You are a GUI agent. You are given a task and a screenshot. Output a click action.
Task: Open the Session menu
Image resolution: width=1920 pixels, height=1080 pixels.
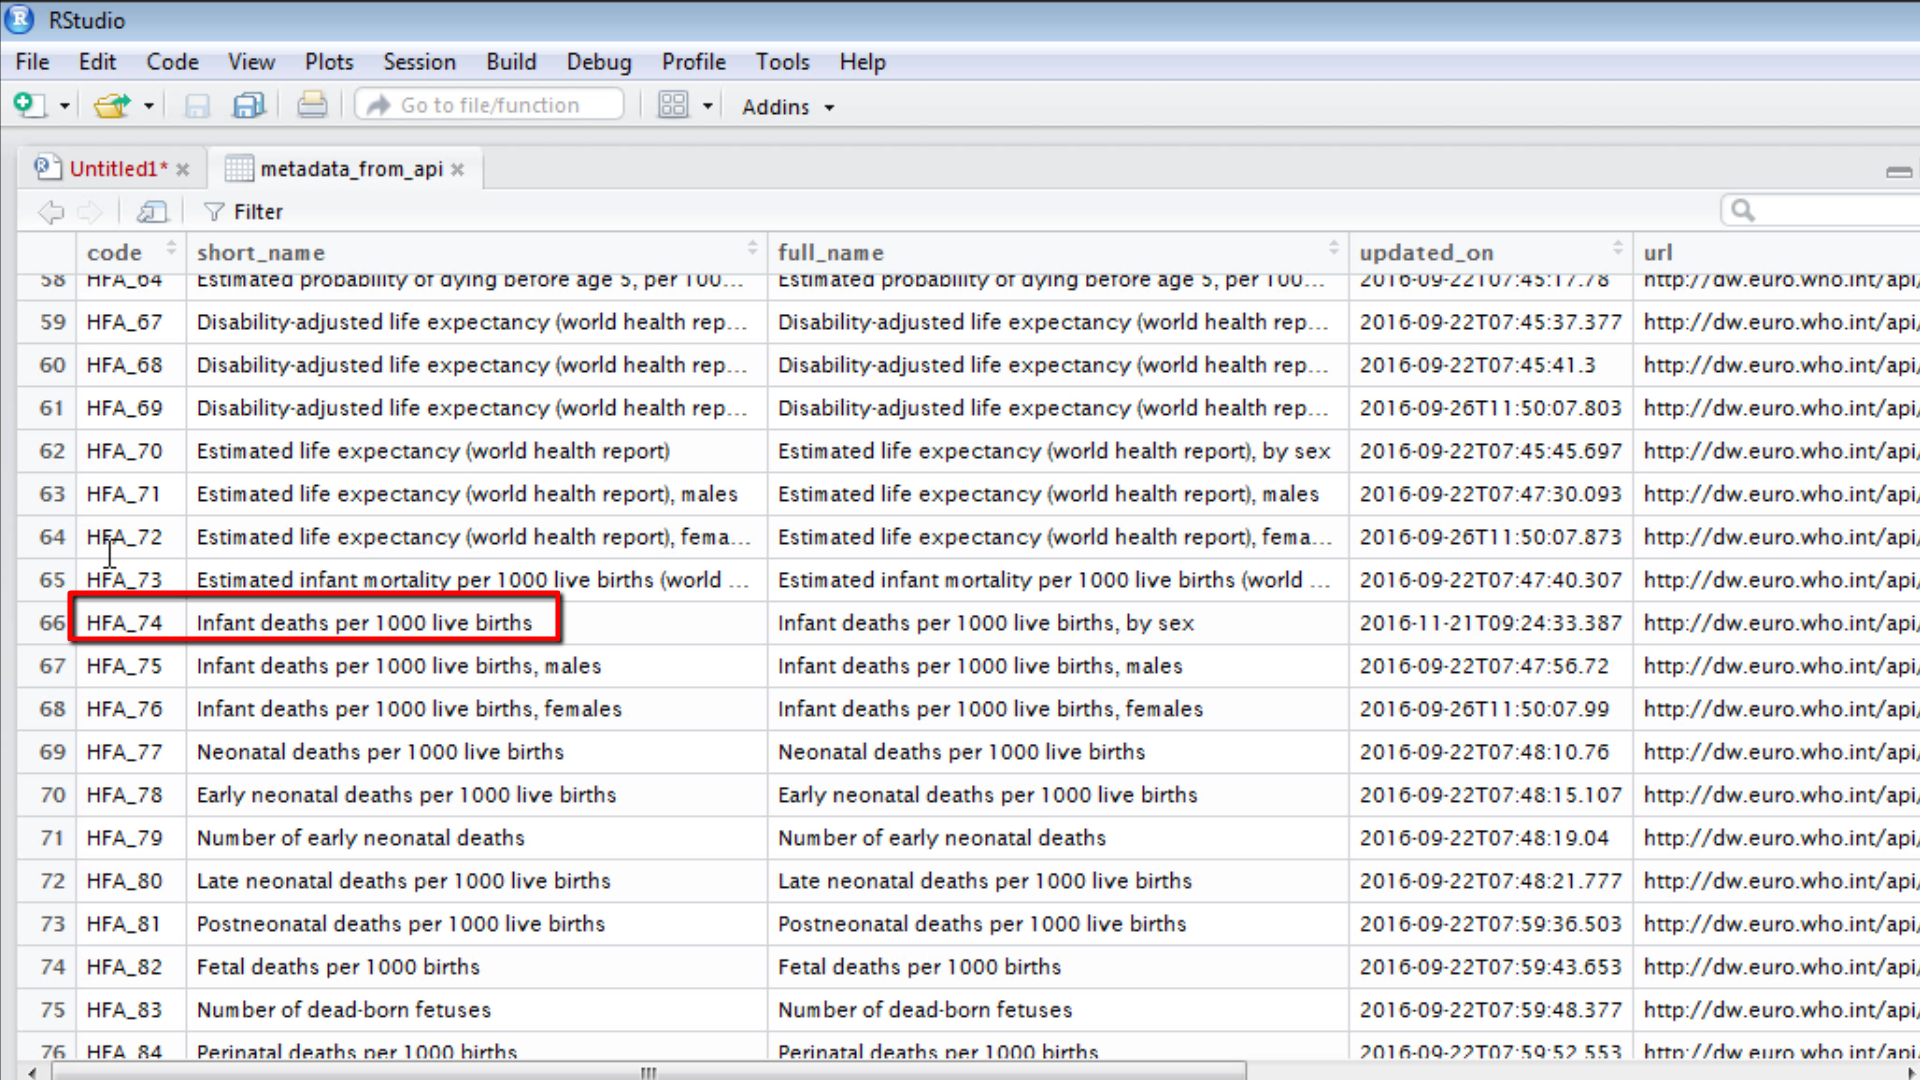419,62
